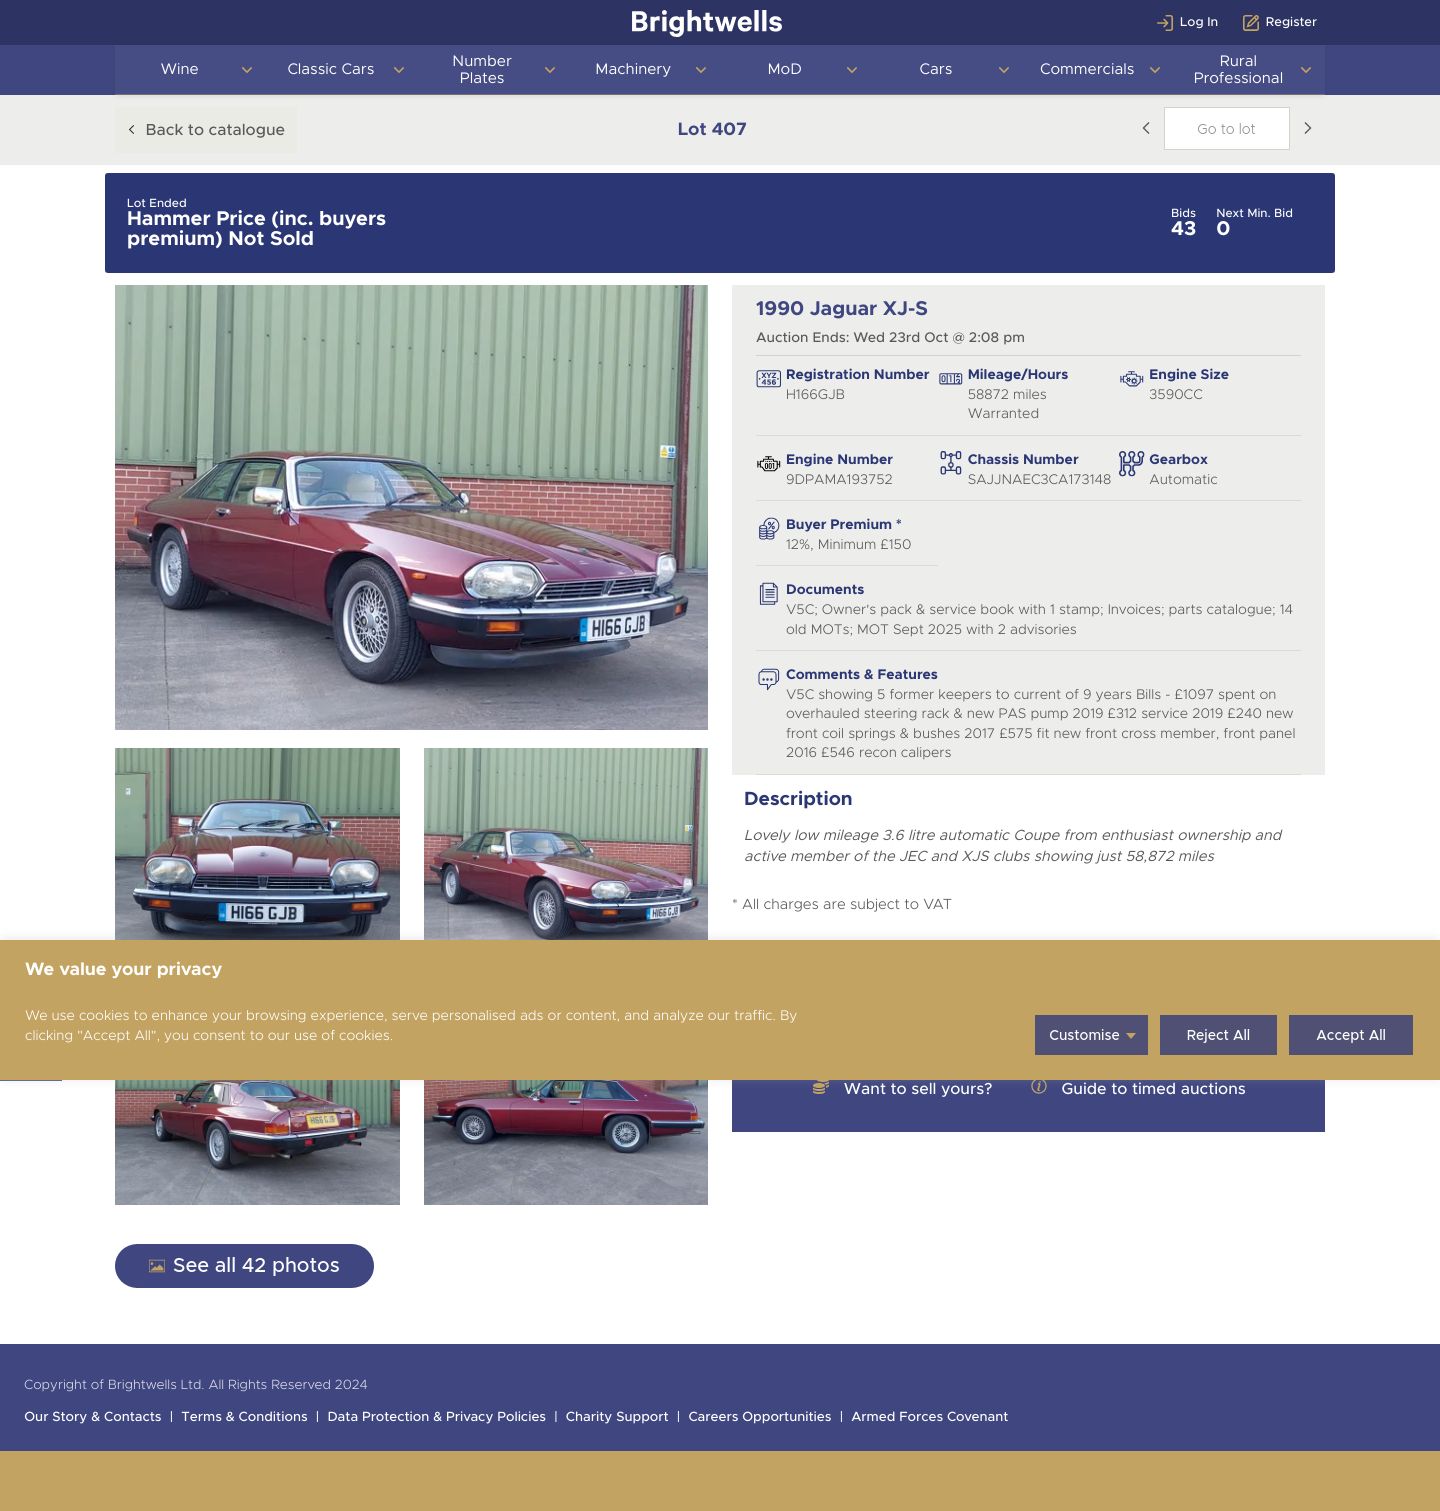Image resolution: width=1440 pixels, height=1511 pixels.
Task: Go to previous lot arrow
Action: (x=1146, y=128)
